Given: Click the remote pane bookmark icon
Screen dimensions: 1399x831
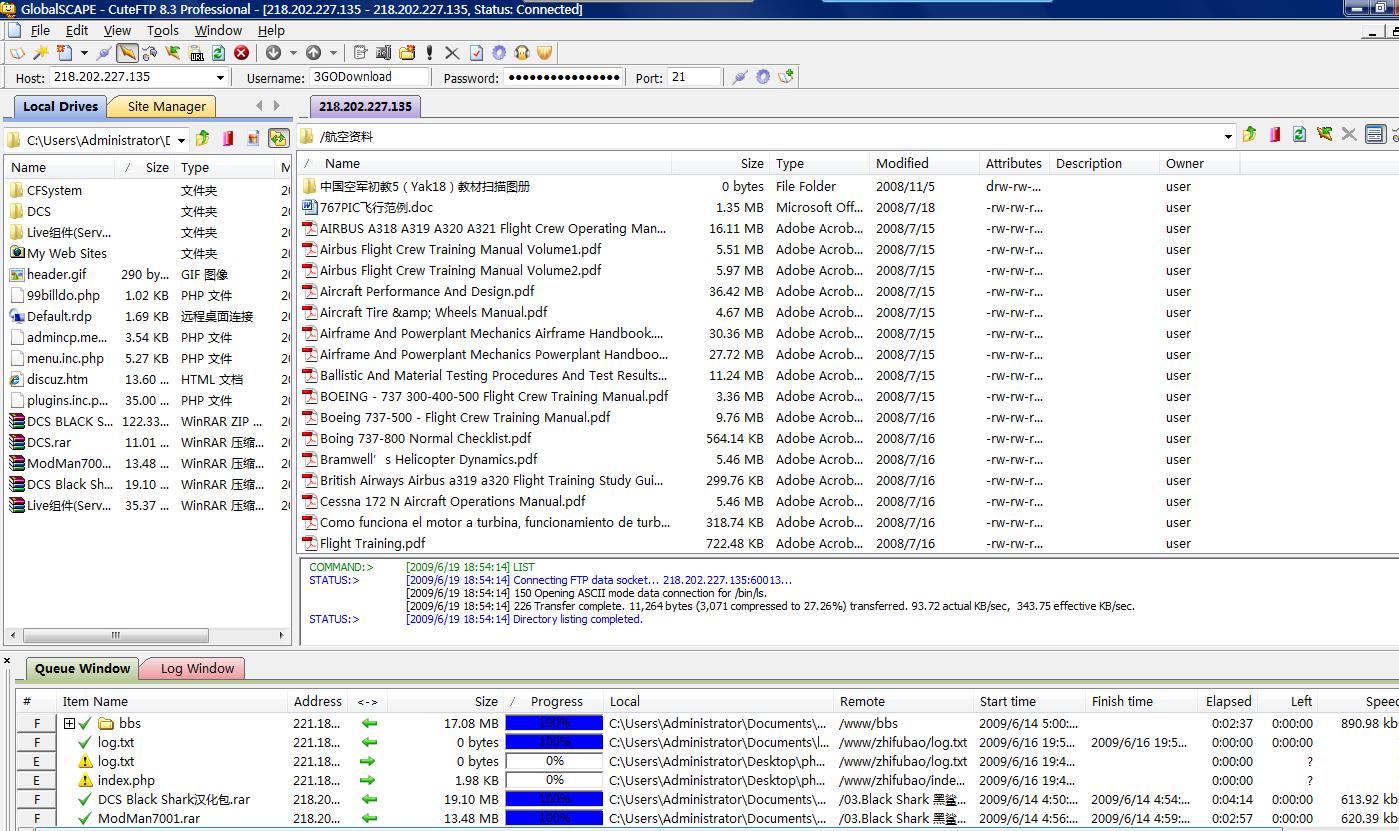Looking at the screenshot, I should coord(1275,135).
